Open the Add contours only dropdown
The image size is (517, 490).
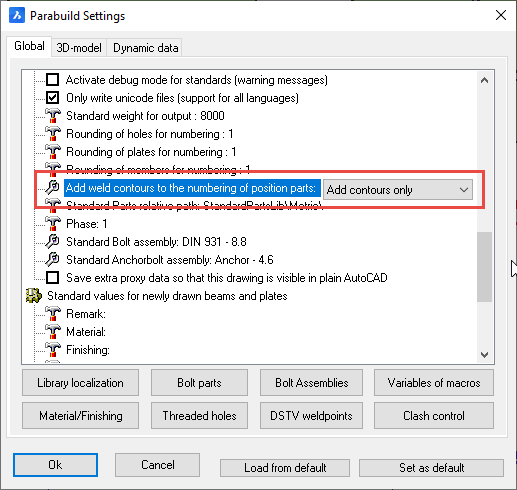[x=398, y=190]
